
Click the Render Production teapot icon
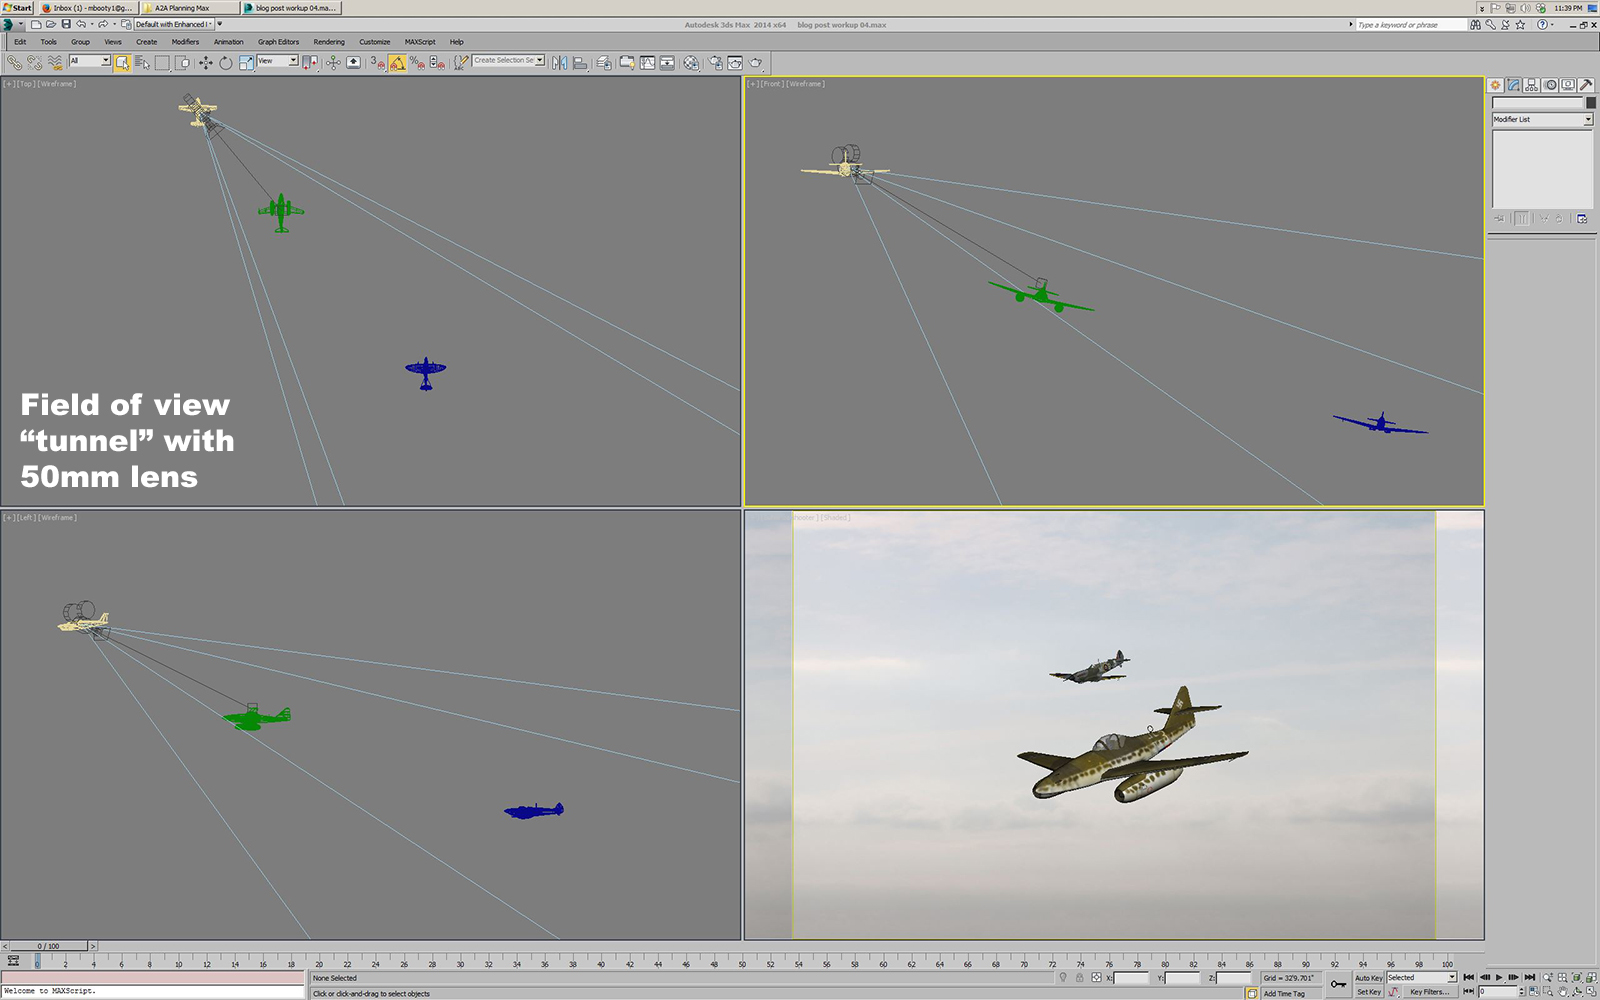pyautogui.click(x=756, y=63)
